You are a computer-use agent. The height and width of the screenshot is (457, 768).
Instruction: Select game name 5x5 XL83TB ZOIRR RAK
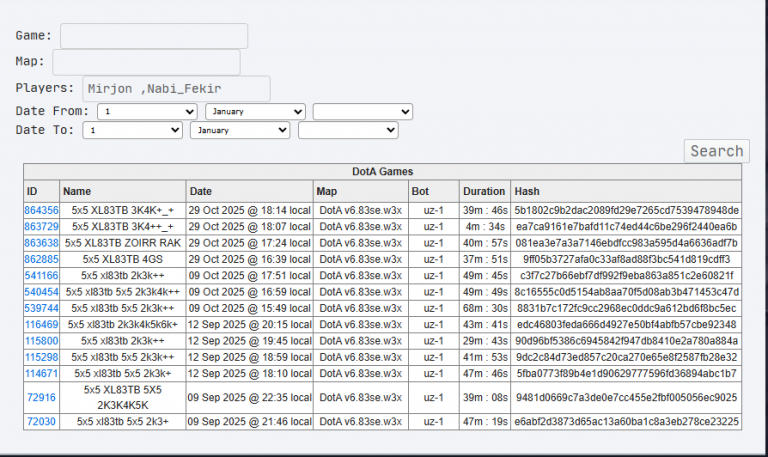tap(122, 243)
